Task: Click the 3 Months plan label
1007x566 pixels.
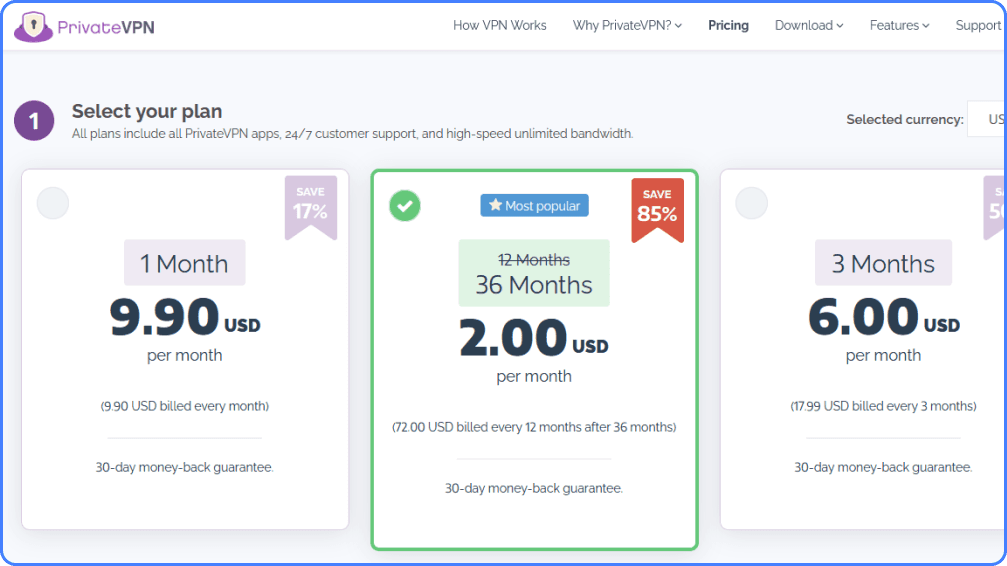Action: tap(883, 263)
